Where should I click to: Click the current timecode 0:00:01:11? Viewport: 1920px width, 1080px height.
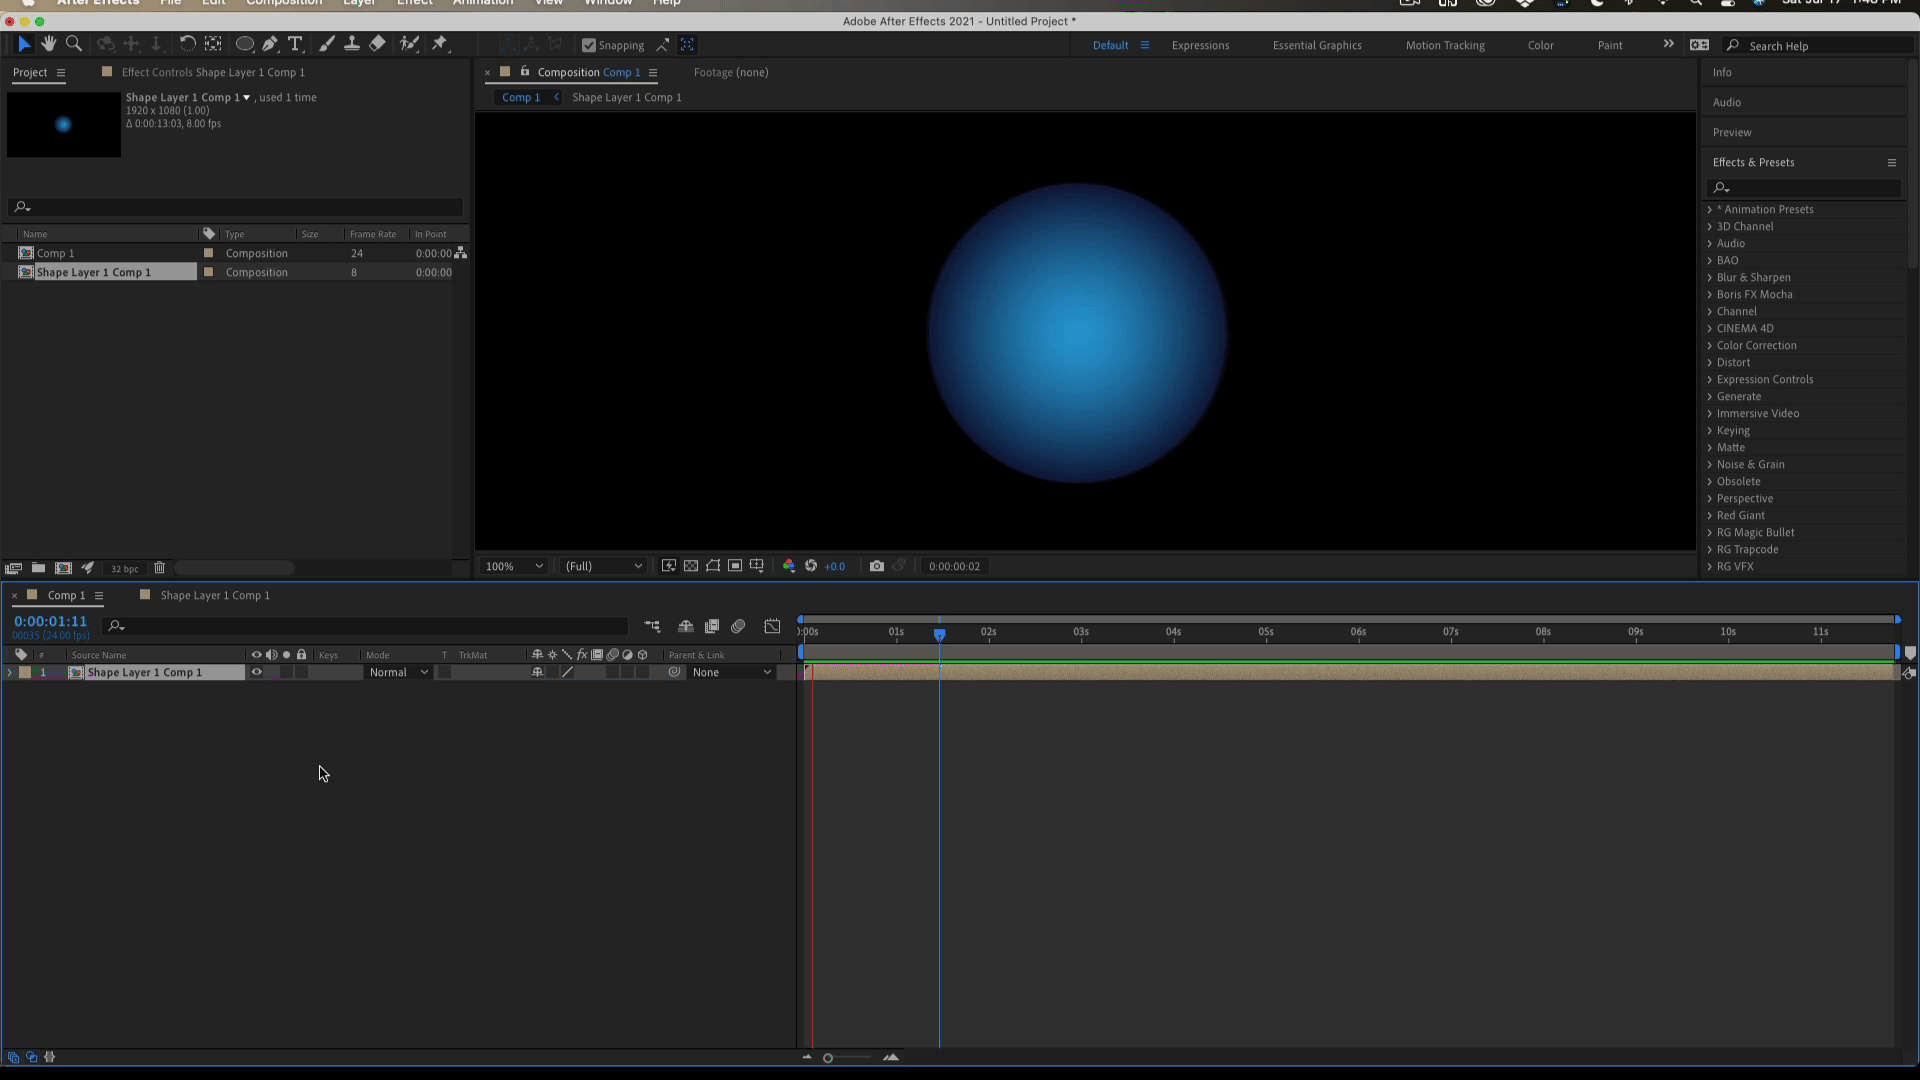[50, 622]
